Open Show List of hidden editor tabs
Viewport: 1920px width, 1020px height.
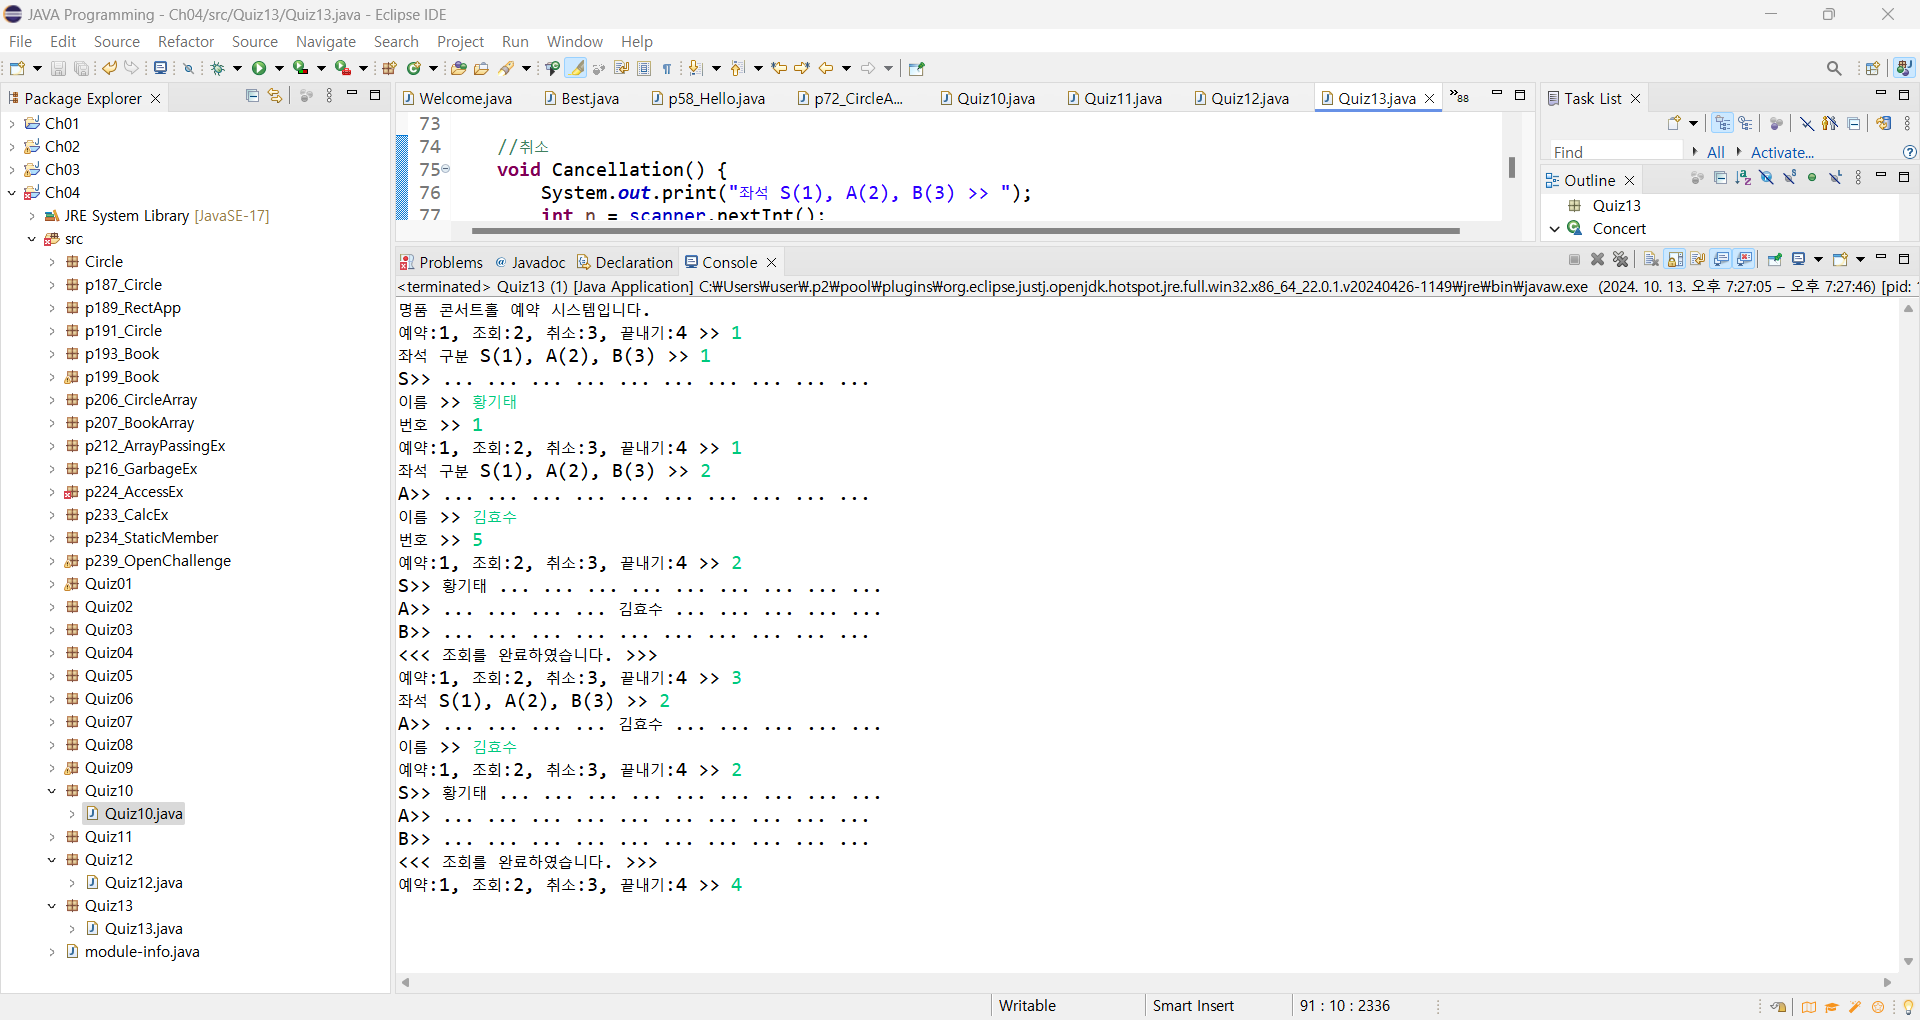pos(1460,96)
